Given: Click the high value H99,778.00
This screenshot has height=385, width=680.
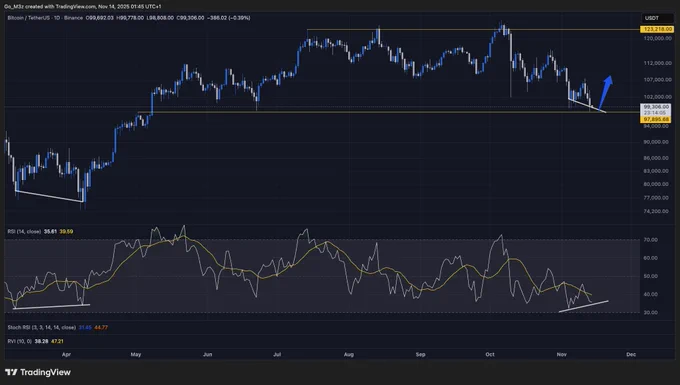Looking at the screenshot, I should 130,18.
